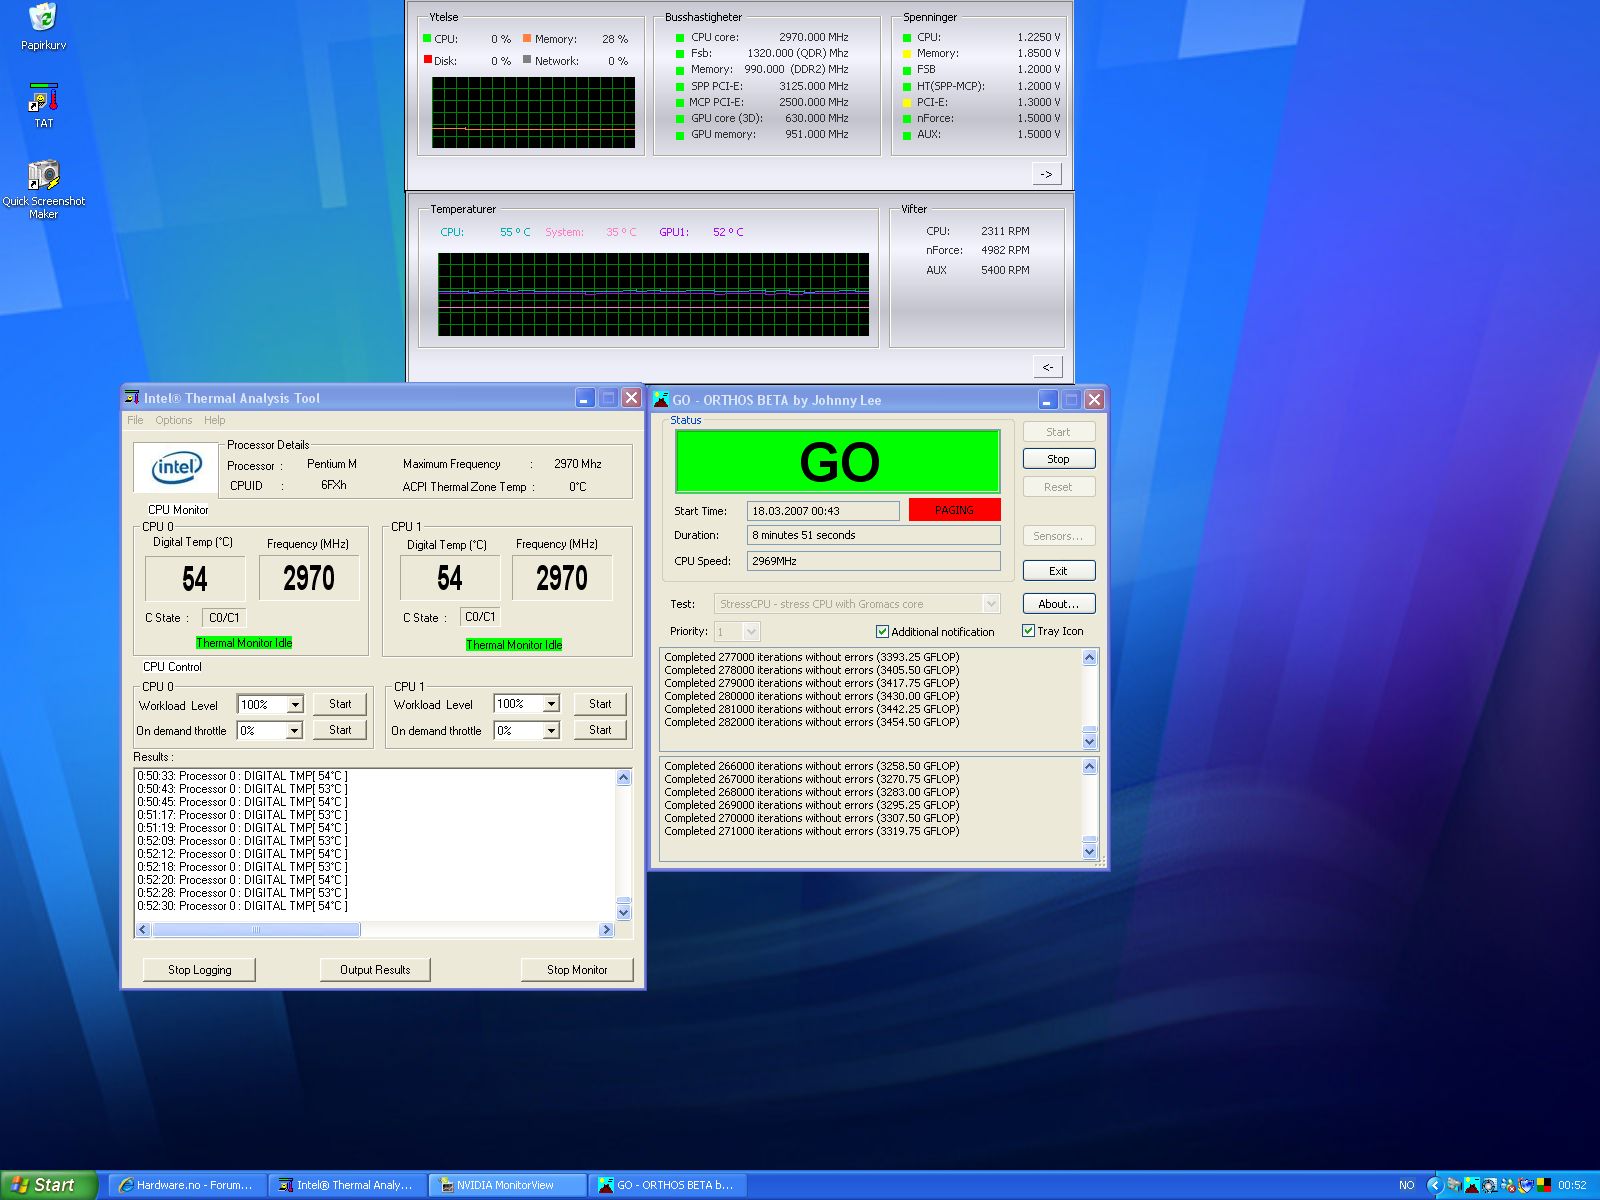Click the green GO status panel
1600x1200 pixels.
[x=838, y=461]
